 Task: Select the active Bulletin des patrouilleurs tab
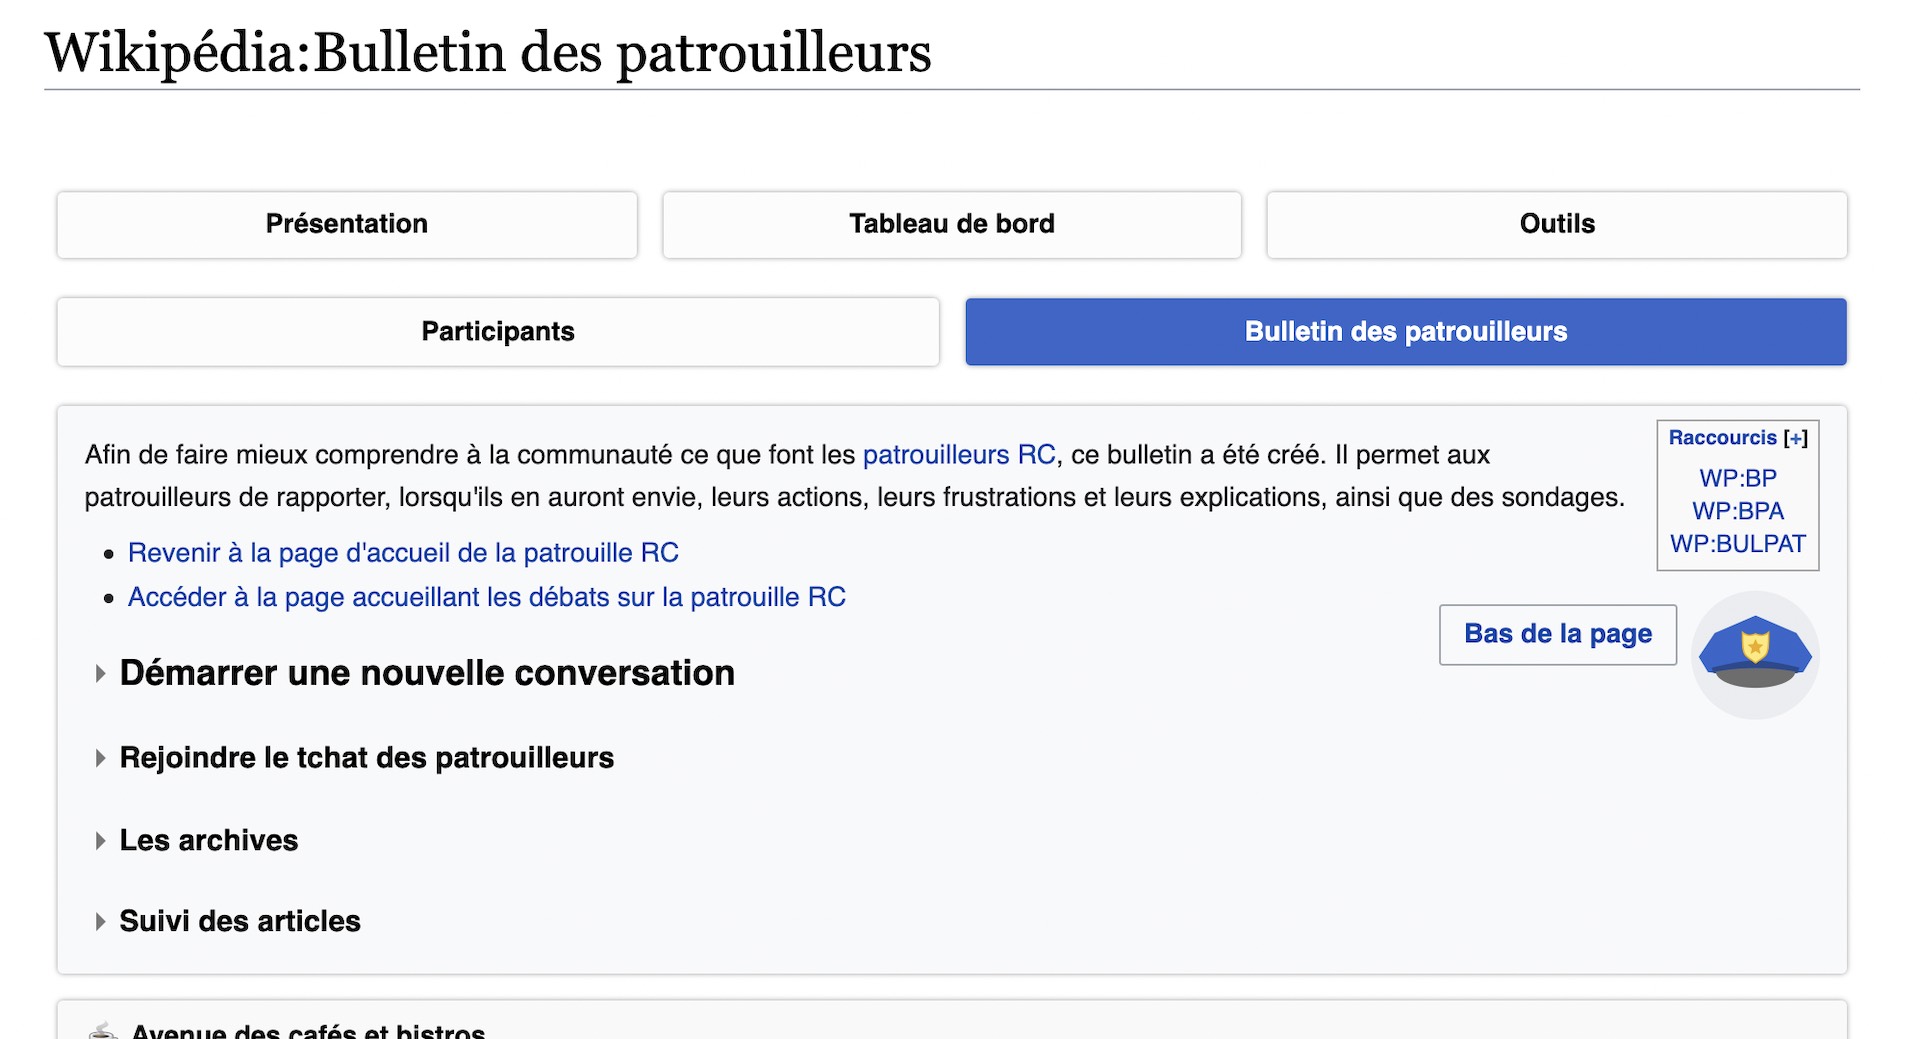click(x=1406, y=331)
